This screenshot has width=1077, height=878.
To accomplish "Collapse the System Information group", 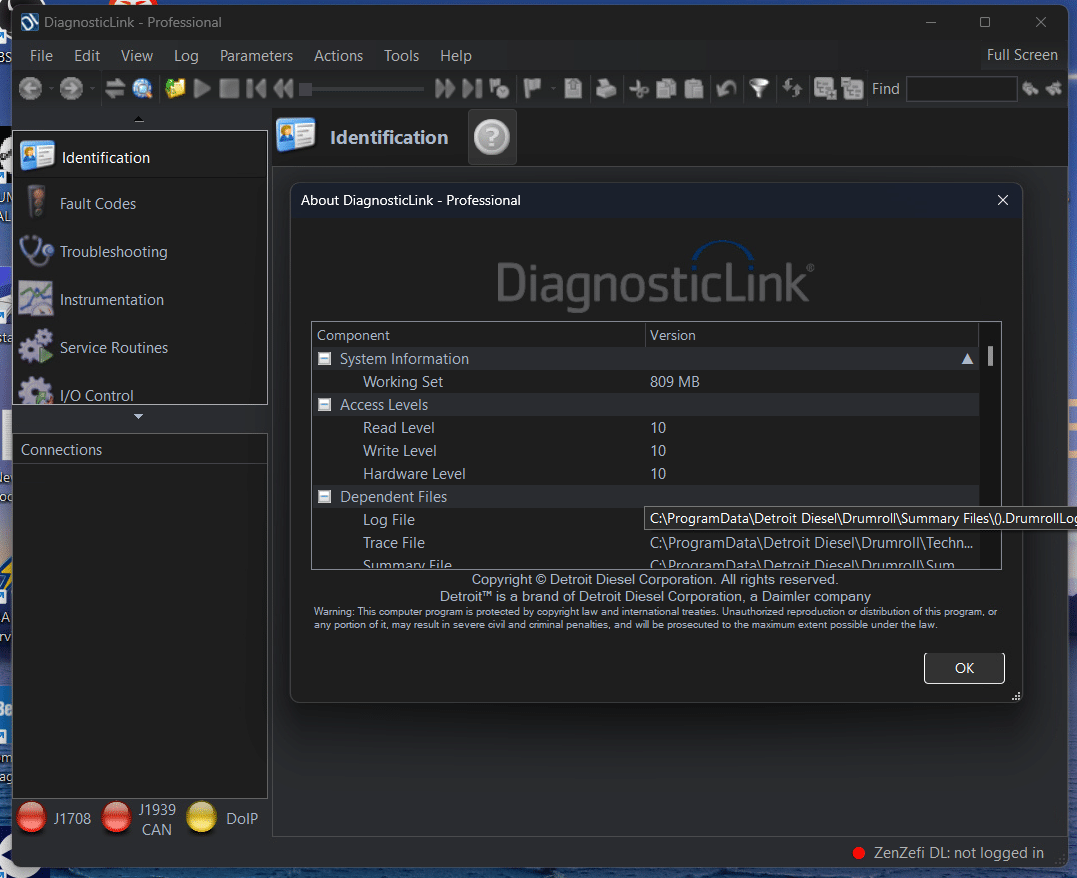I will (x=324, y=358).
